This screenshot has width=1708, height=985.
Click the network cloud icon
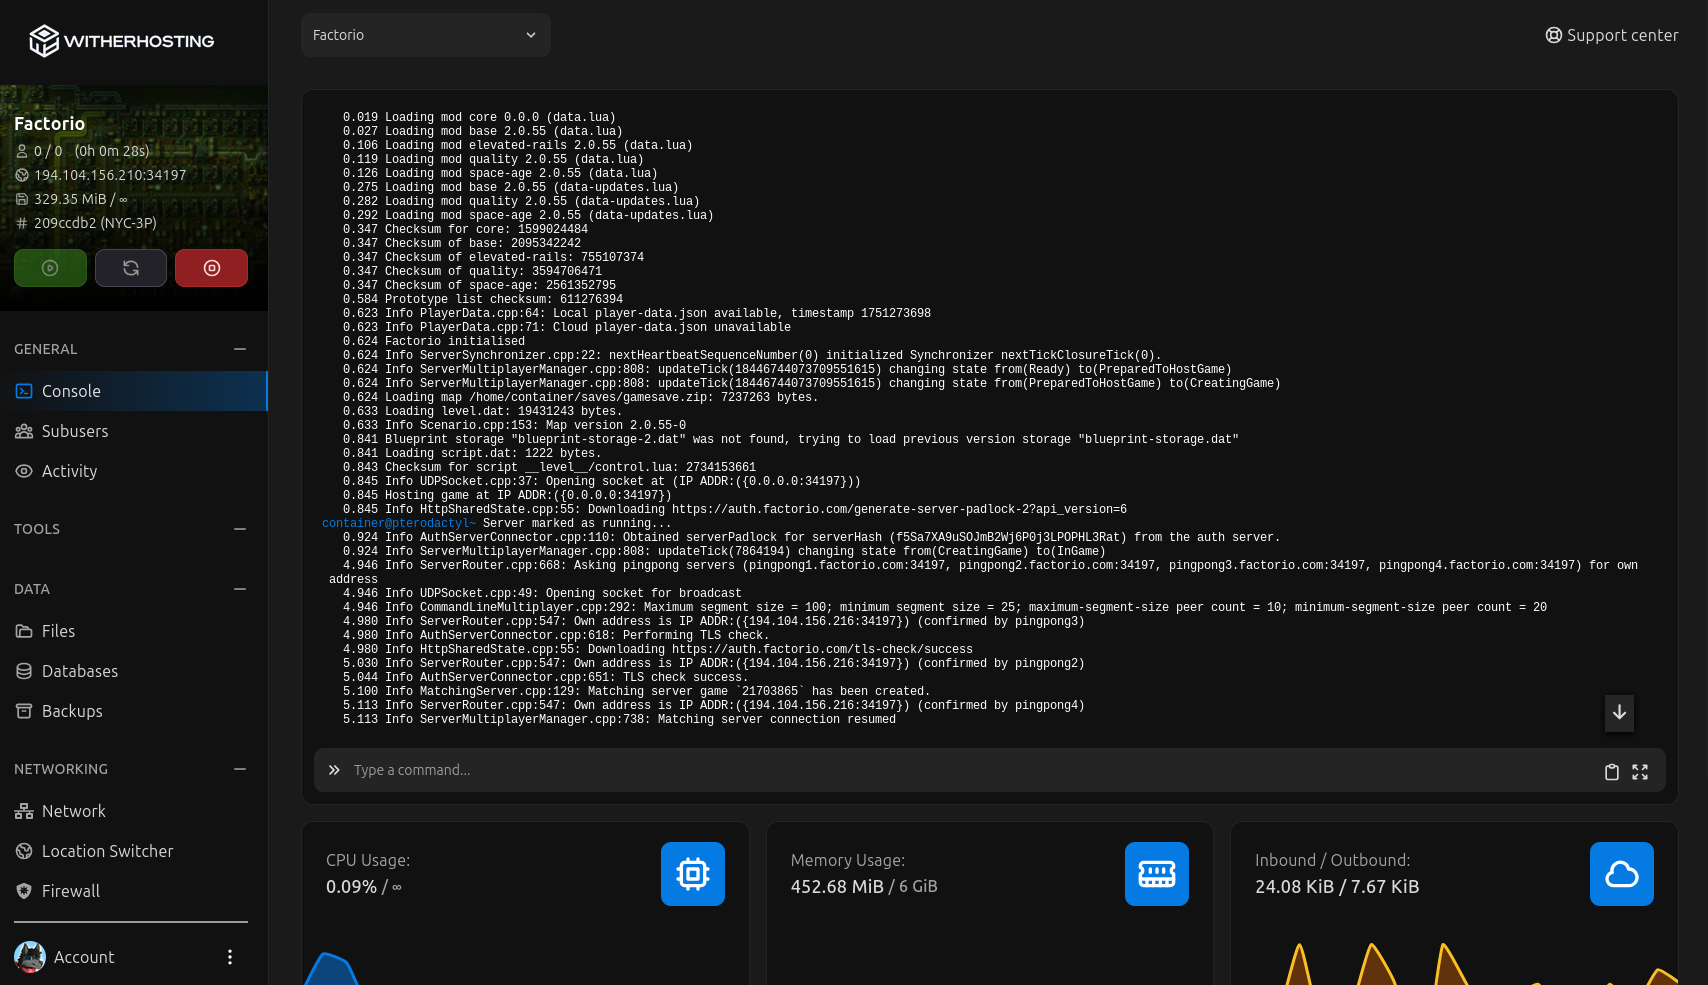point(1621,874)
